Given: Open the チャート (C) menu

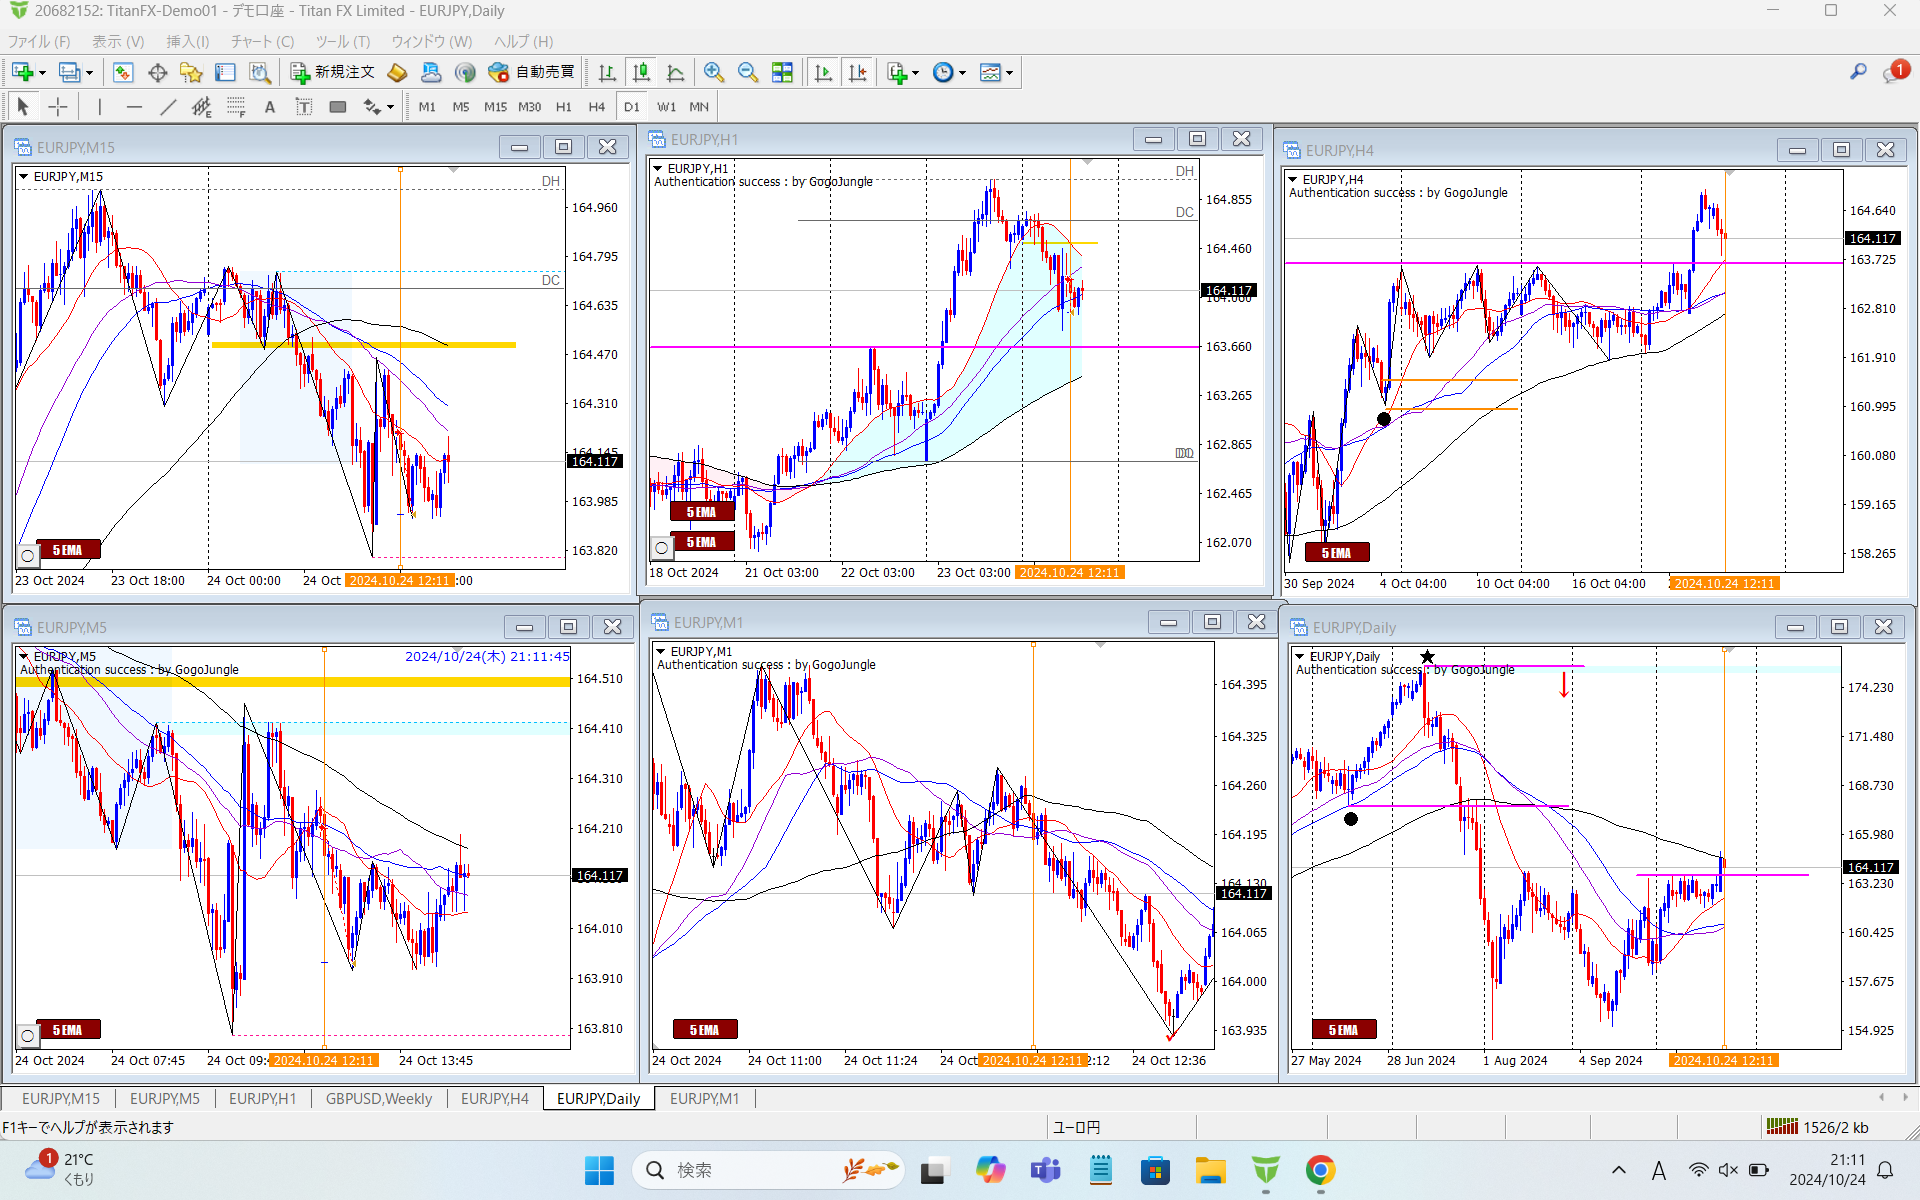Looking at the screenshot, I should pyautogui.click(x=262, y=41).
